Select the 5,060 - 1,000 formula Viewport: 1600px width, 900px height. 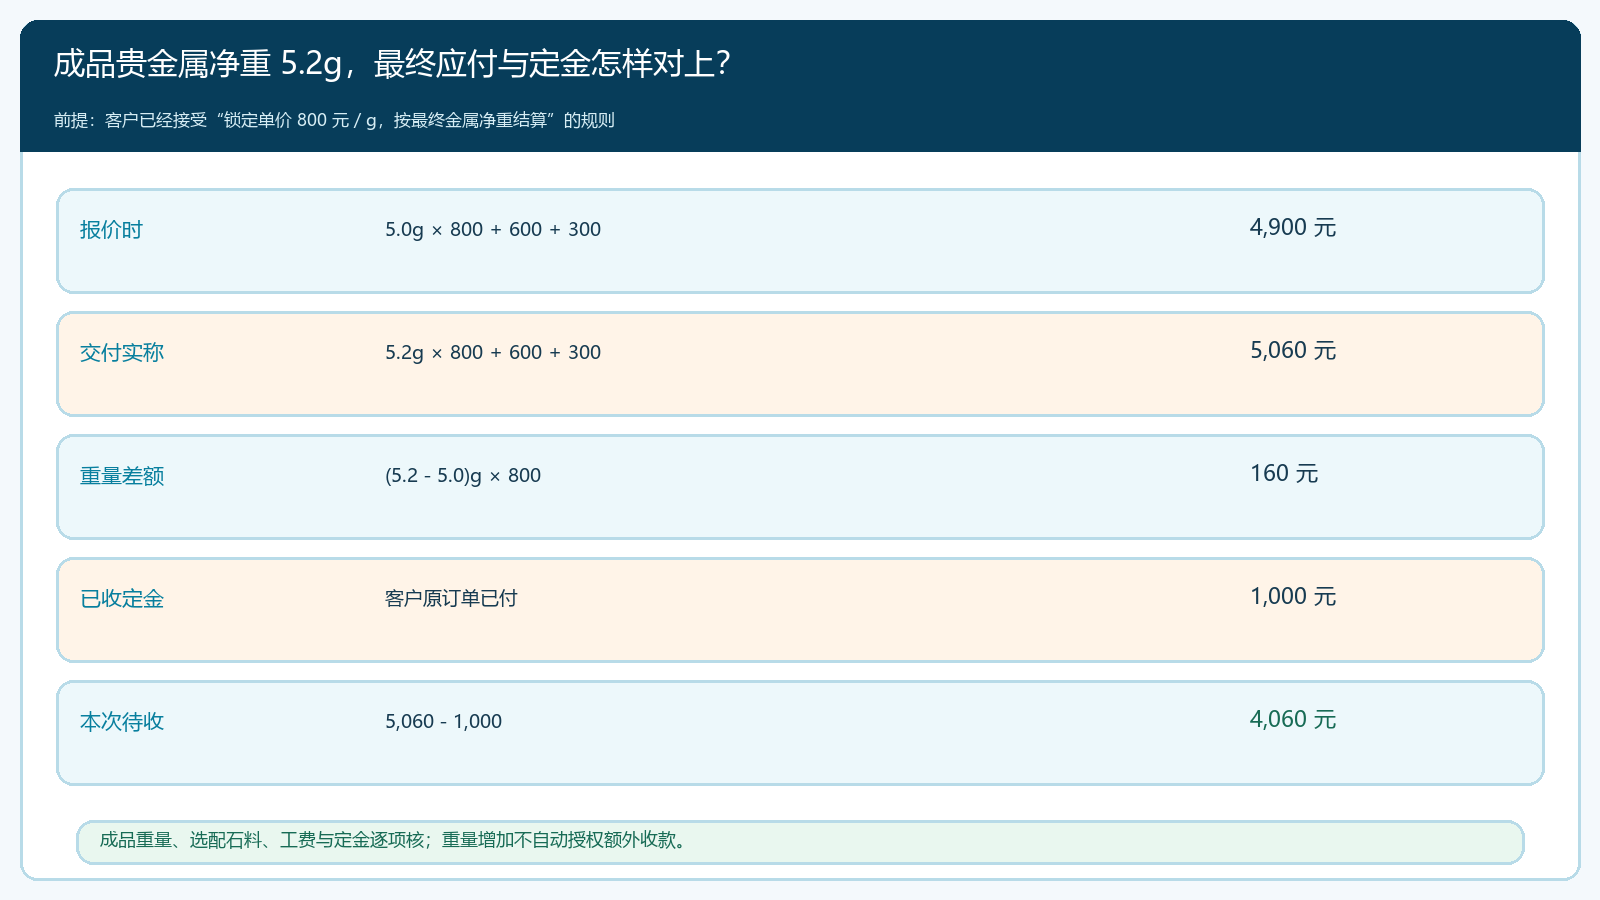[443, 721]
